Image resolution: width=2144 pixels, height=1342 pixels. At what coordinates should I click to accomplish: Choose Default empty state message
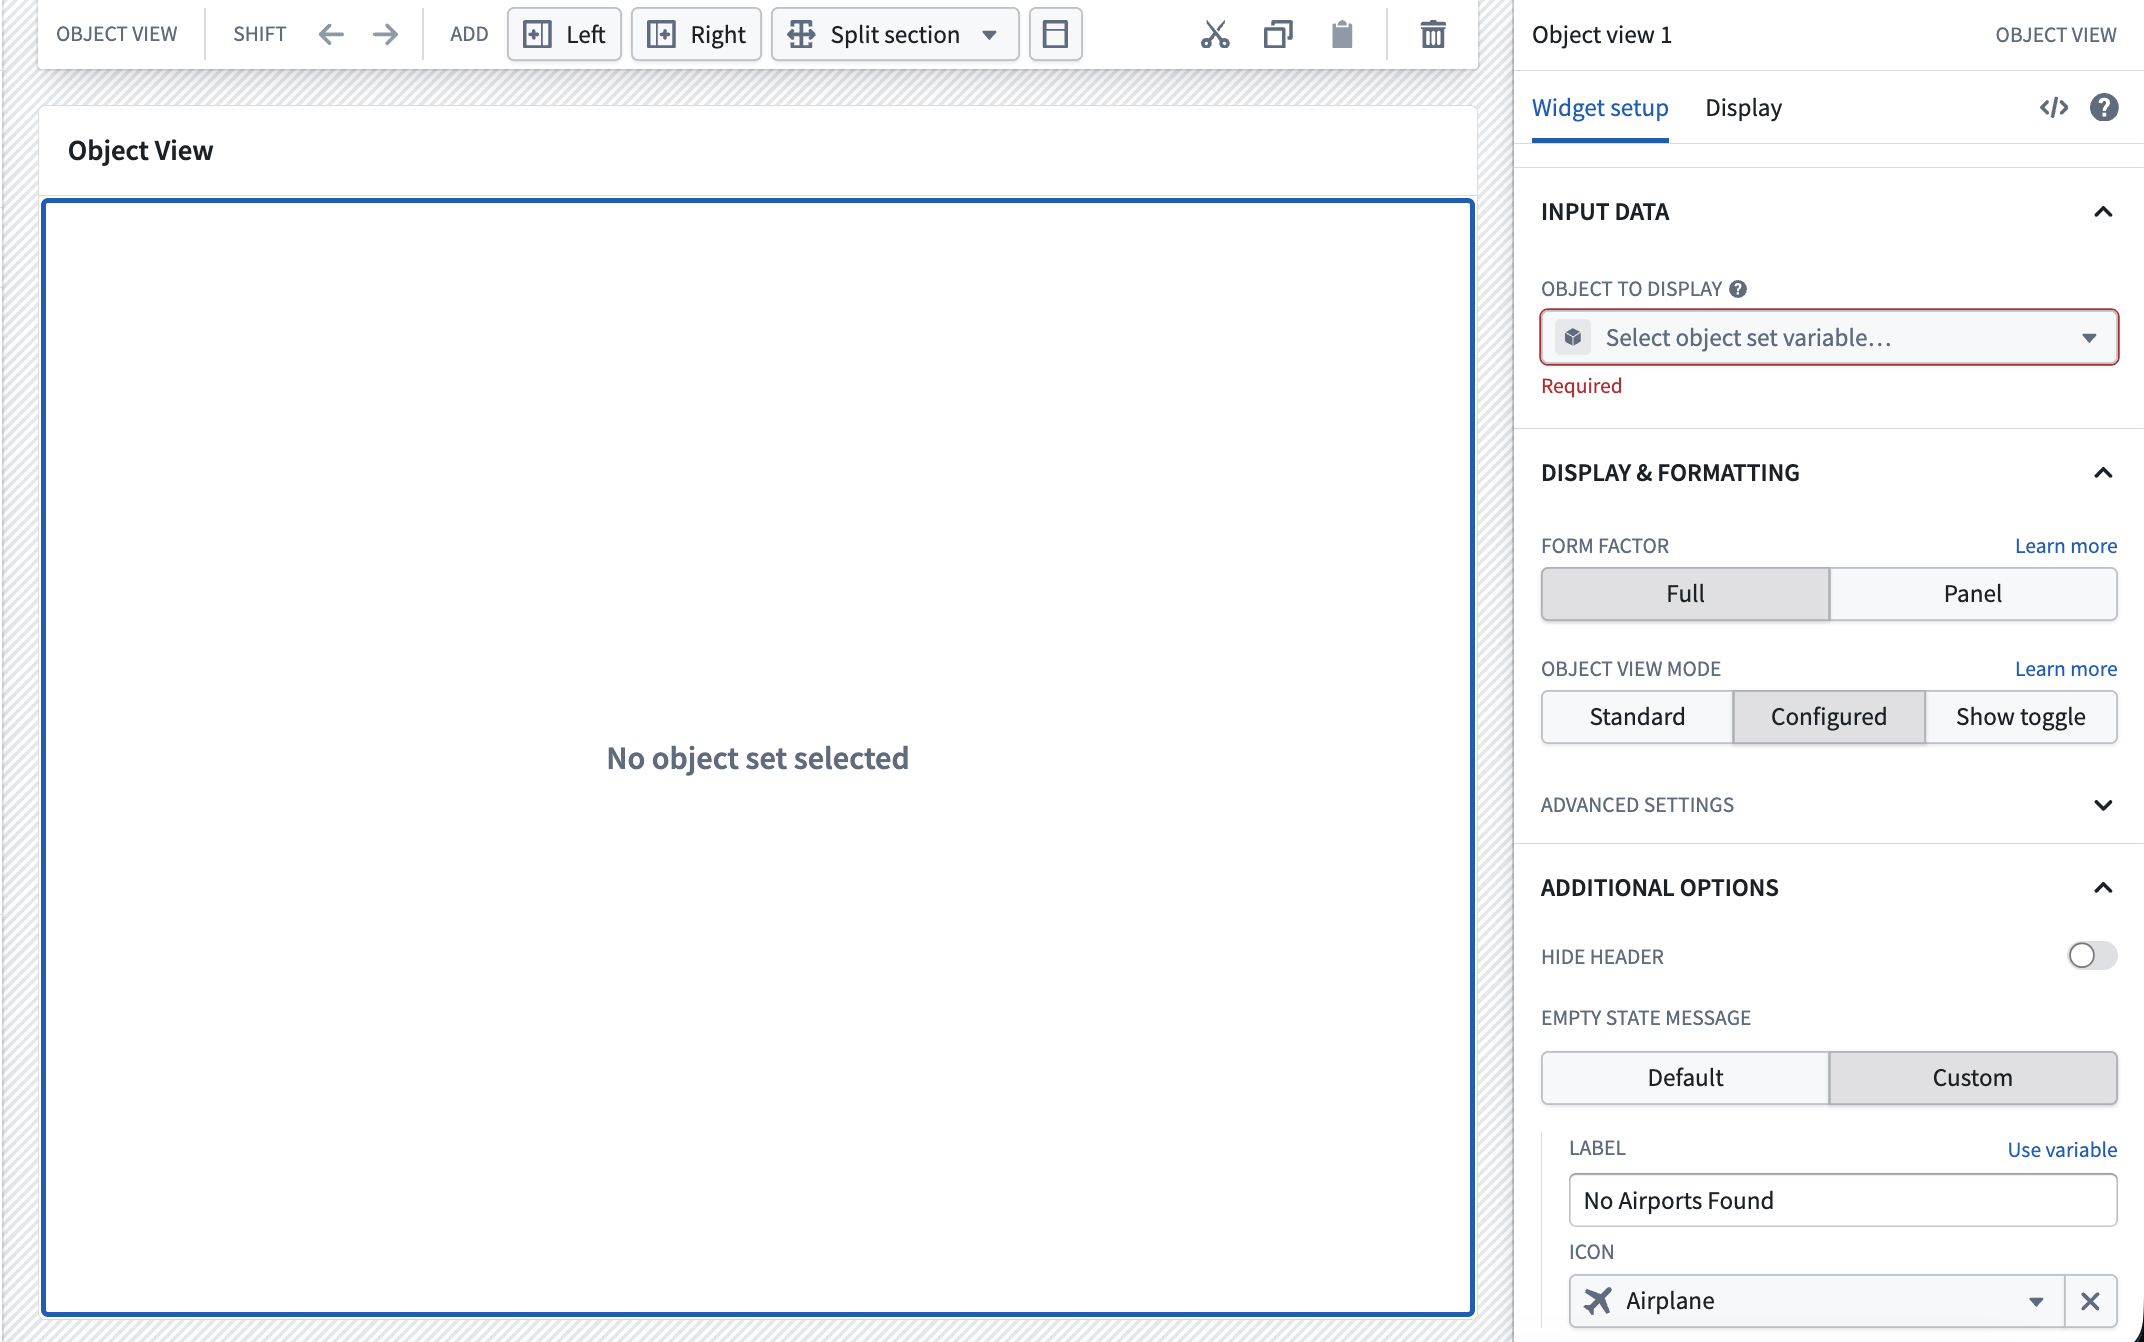(1685, 1078)
